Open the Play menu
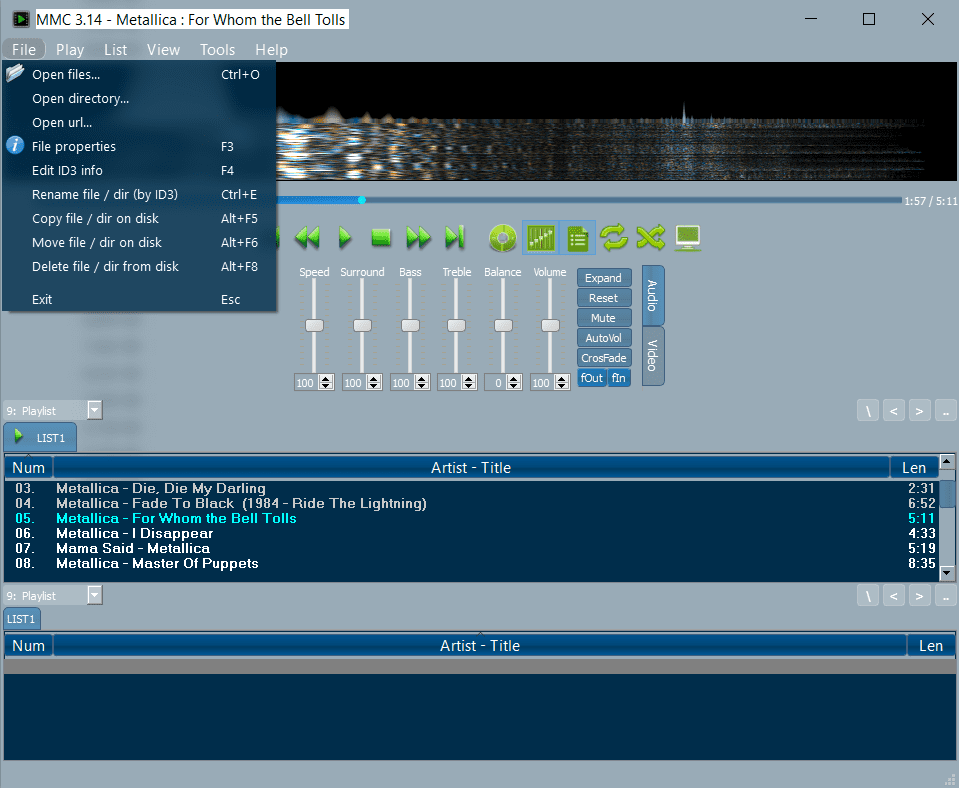Screen dimensions: 959x788 click(70, 50)
